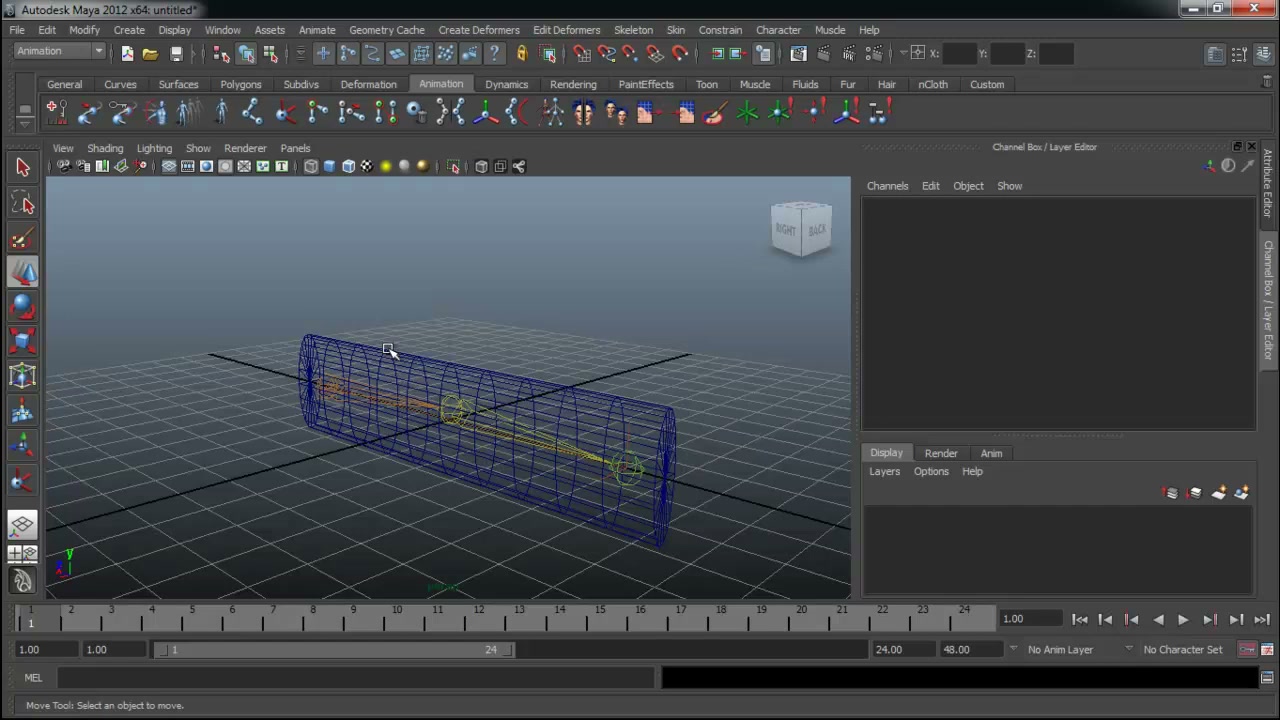Switch to single perspective view layout
The image size is (1280, 720).
tap(23, 525)
